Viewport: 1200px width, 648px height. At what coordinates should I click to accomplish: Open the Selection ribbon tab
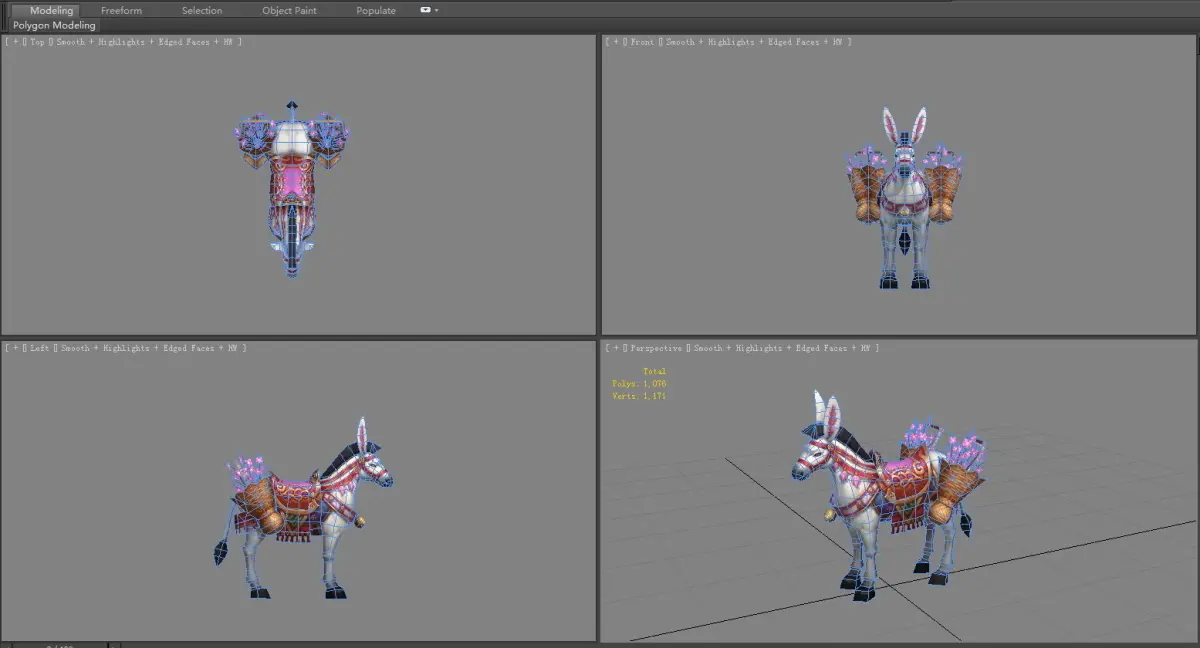tap(202, 10)
